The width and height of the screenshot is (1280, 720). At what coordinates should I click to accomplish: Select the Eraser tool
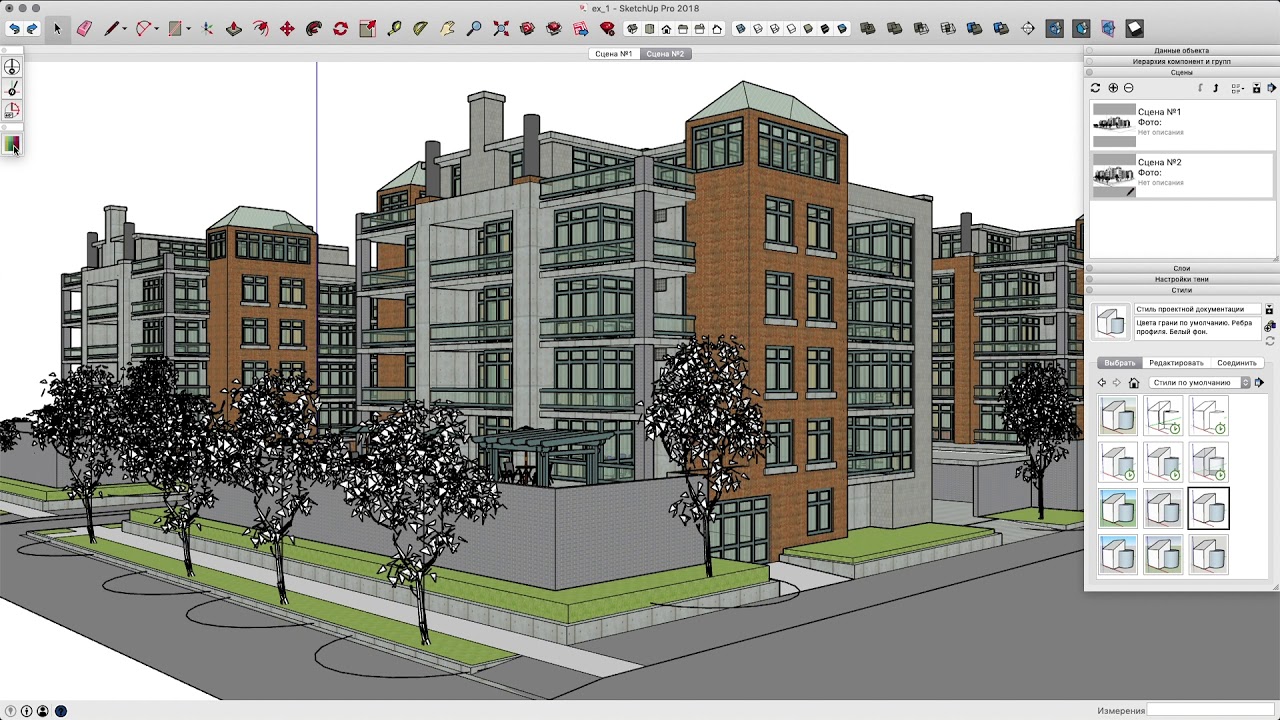[x=84, y=29]
